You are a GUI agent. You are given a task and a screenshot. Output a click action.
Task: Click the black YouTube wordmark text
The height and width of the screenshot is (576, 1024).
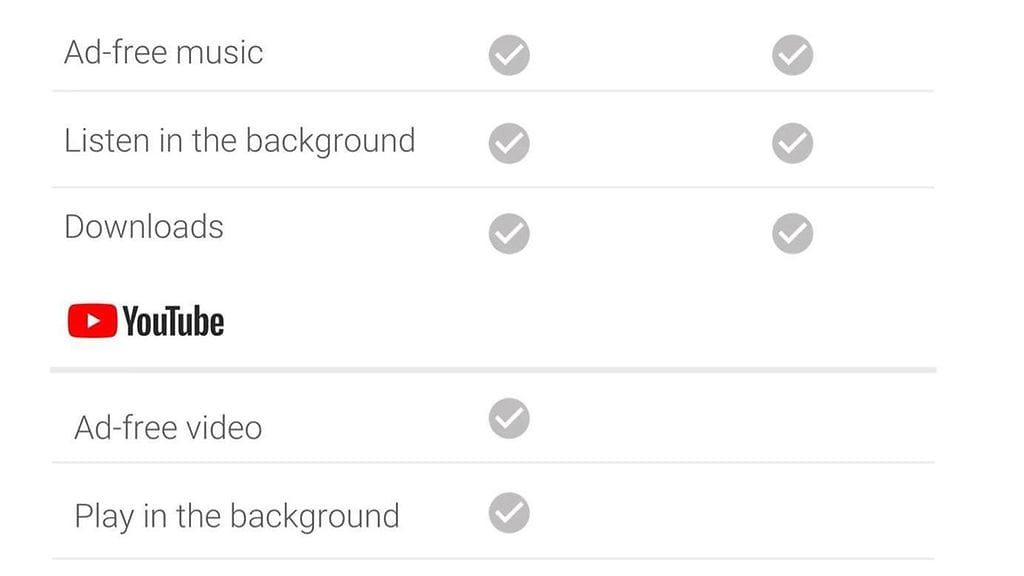click(x=173, y=321)
